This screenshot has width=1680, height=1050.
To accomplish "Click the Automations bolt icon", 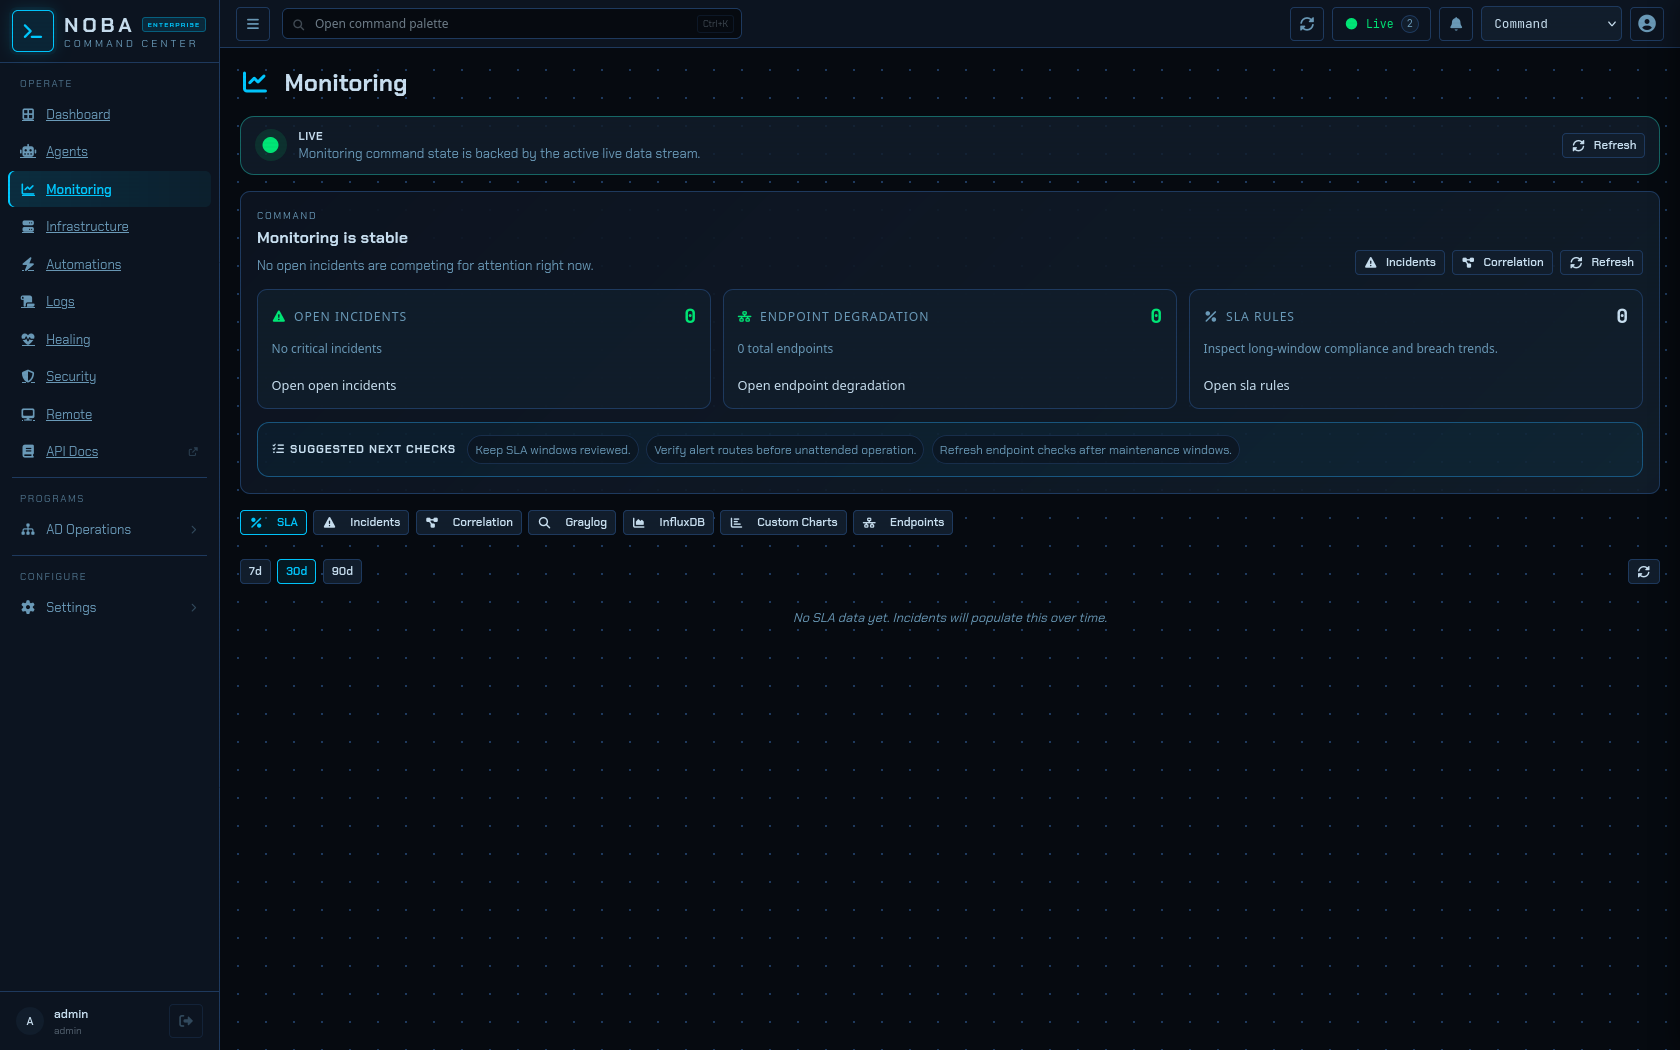I will point(28,265).
